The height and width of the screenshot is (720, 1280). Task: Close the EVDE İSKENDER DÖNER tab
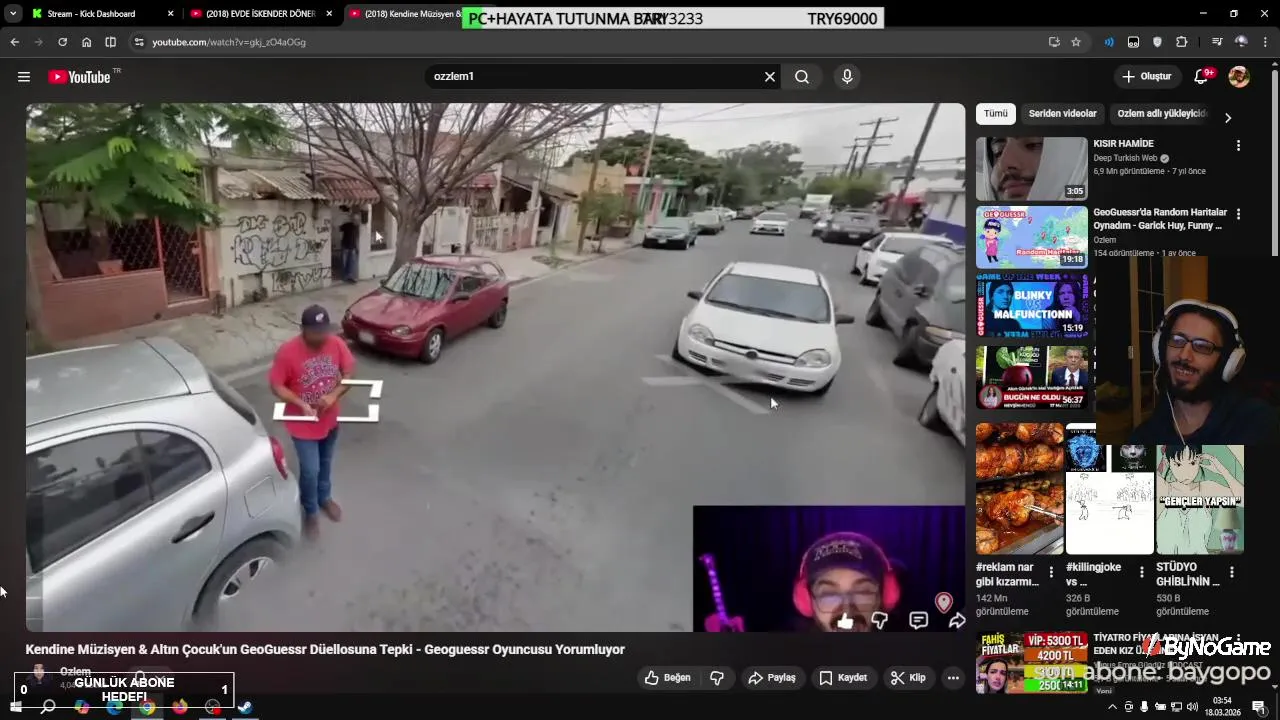pyautogui.click(x=329, y=14)
